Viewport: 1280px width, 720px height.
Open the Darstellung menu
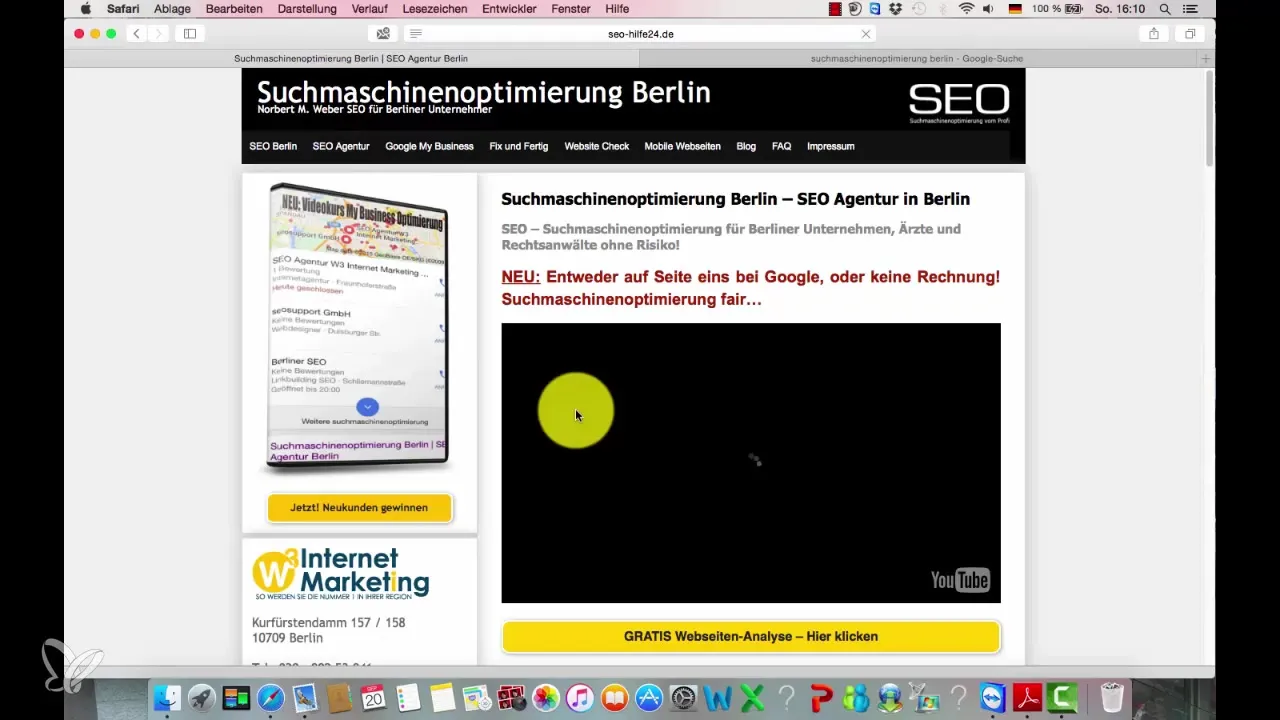tap(308, 9)
